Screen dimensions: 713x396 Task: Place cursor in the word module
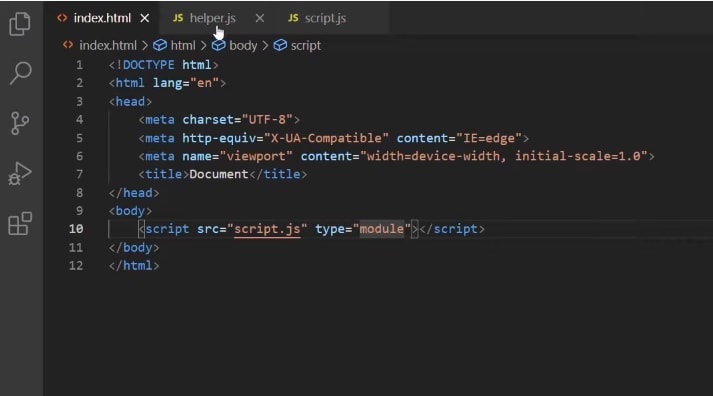[x=382, y=229]
